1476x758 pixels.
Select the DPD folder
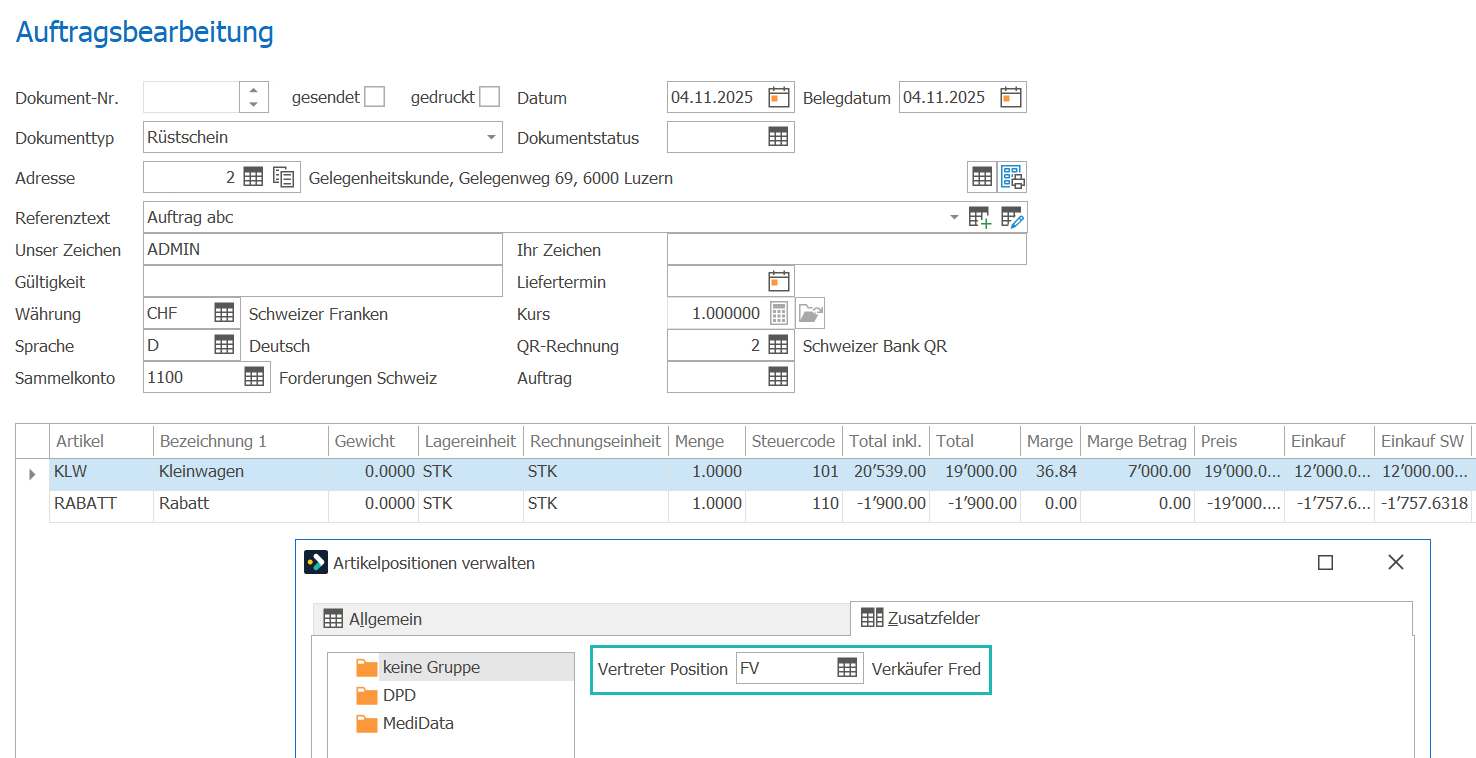tap(386, 695)
